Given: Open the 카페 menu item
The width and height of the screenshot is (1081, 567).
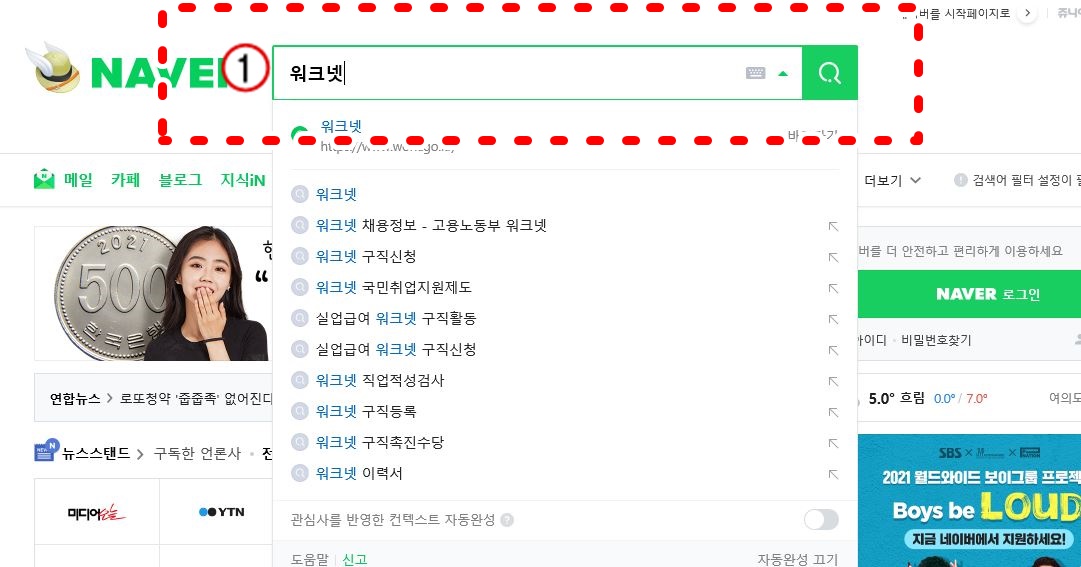Looking at the screenshot, I should point(125,180).
